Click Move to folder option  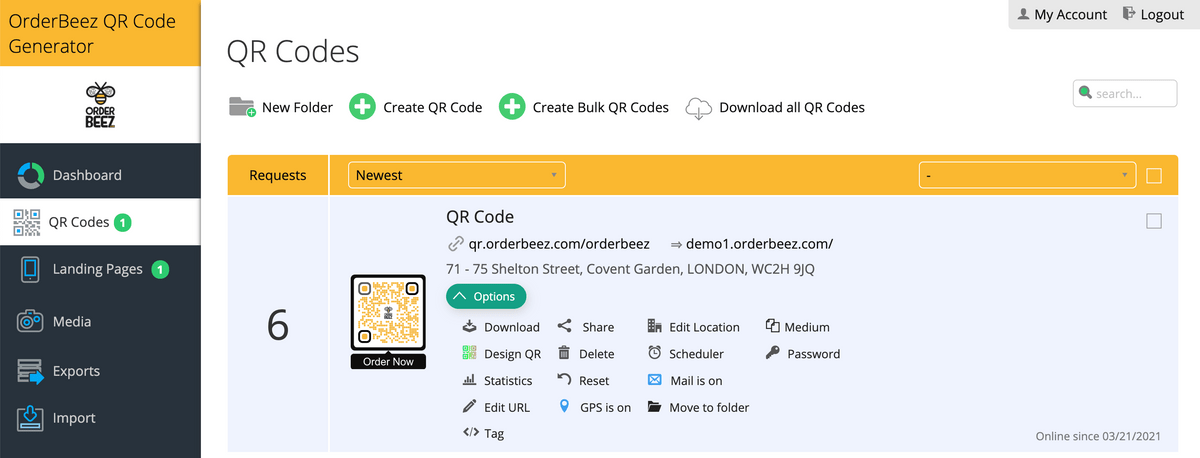coord(698,408)
